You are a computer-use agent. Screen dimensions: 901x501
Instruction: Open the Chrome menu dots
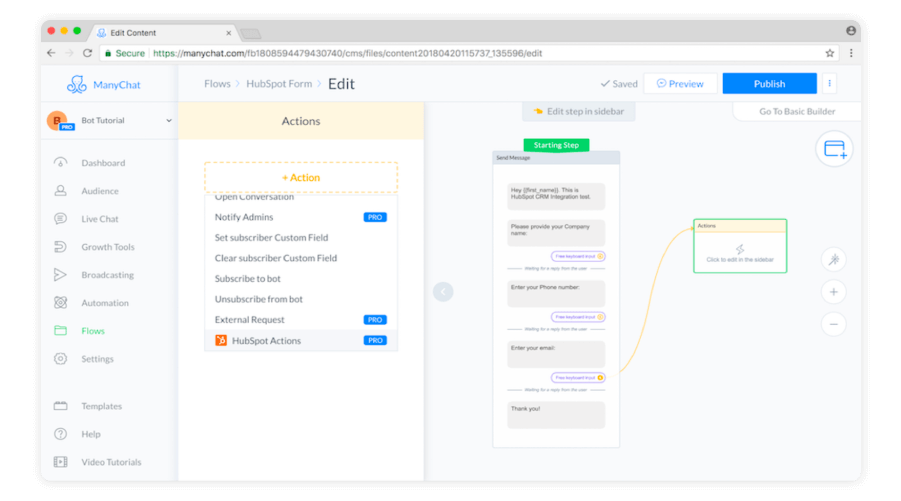click(x=851, y=53)
